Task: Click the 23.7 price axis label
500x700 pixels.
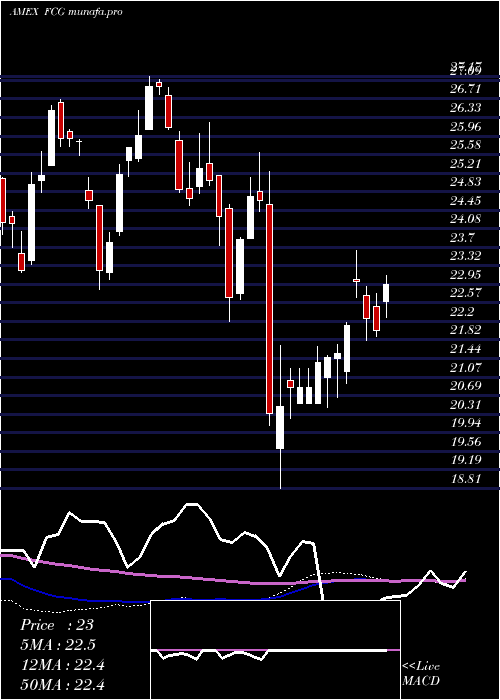Action: (x=462, y=238)
